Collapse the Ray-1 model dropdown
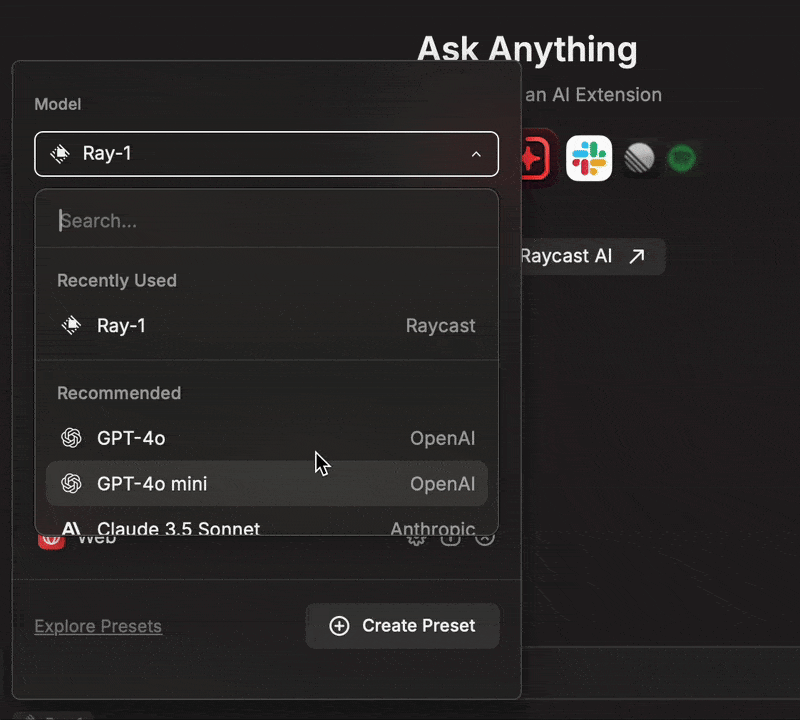Image resolution: width=800 pixels, height=720 pixels. (266, 154)
